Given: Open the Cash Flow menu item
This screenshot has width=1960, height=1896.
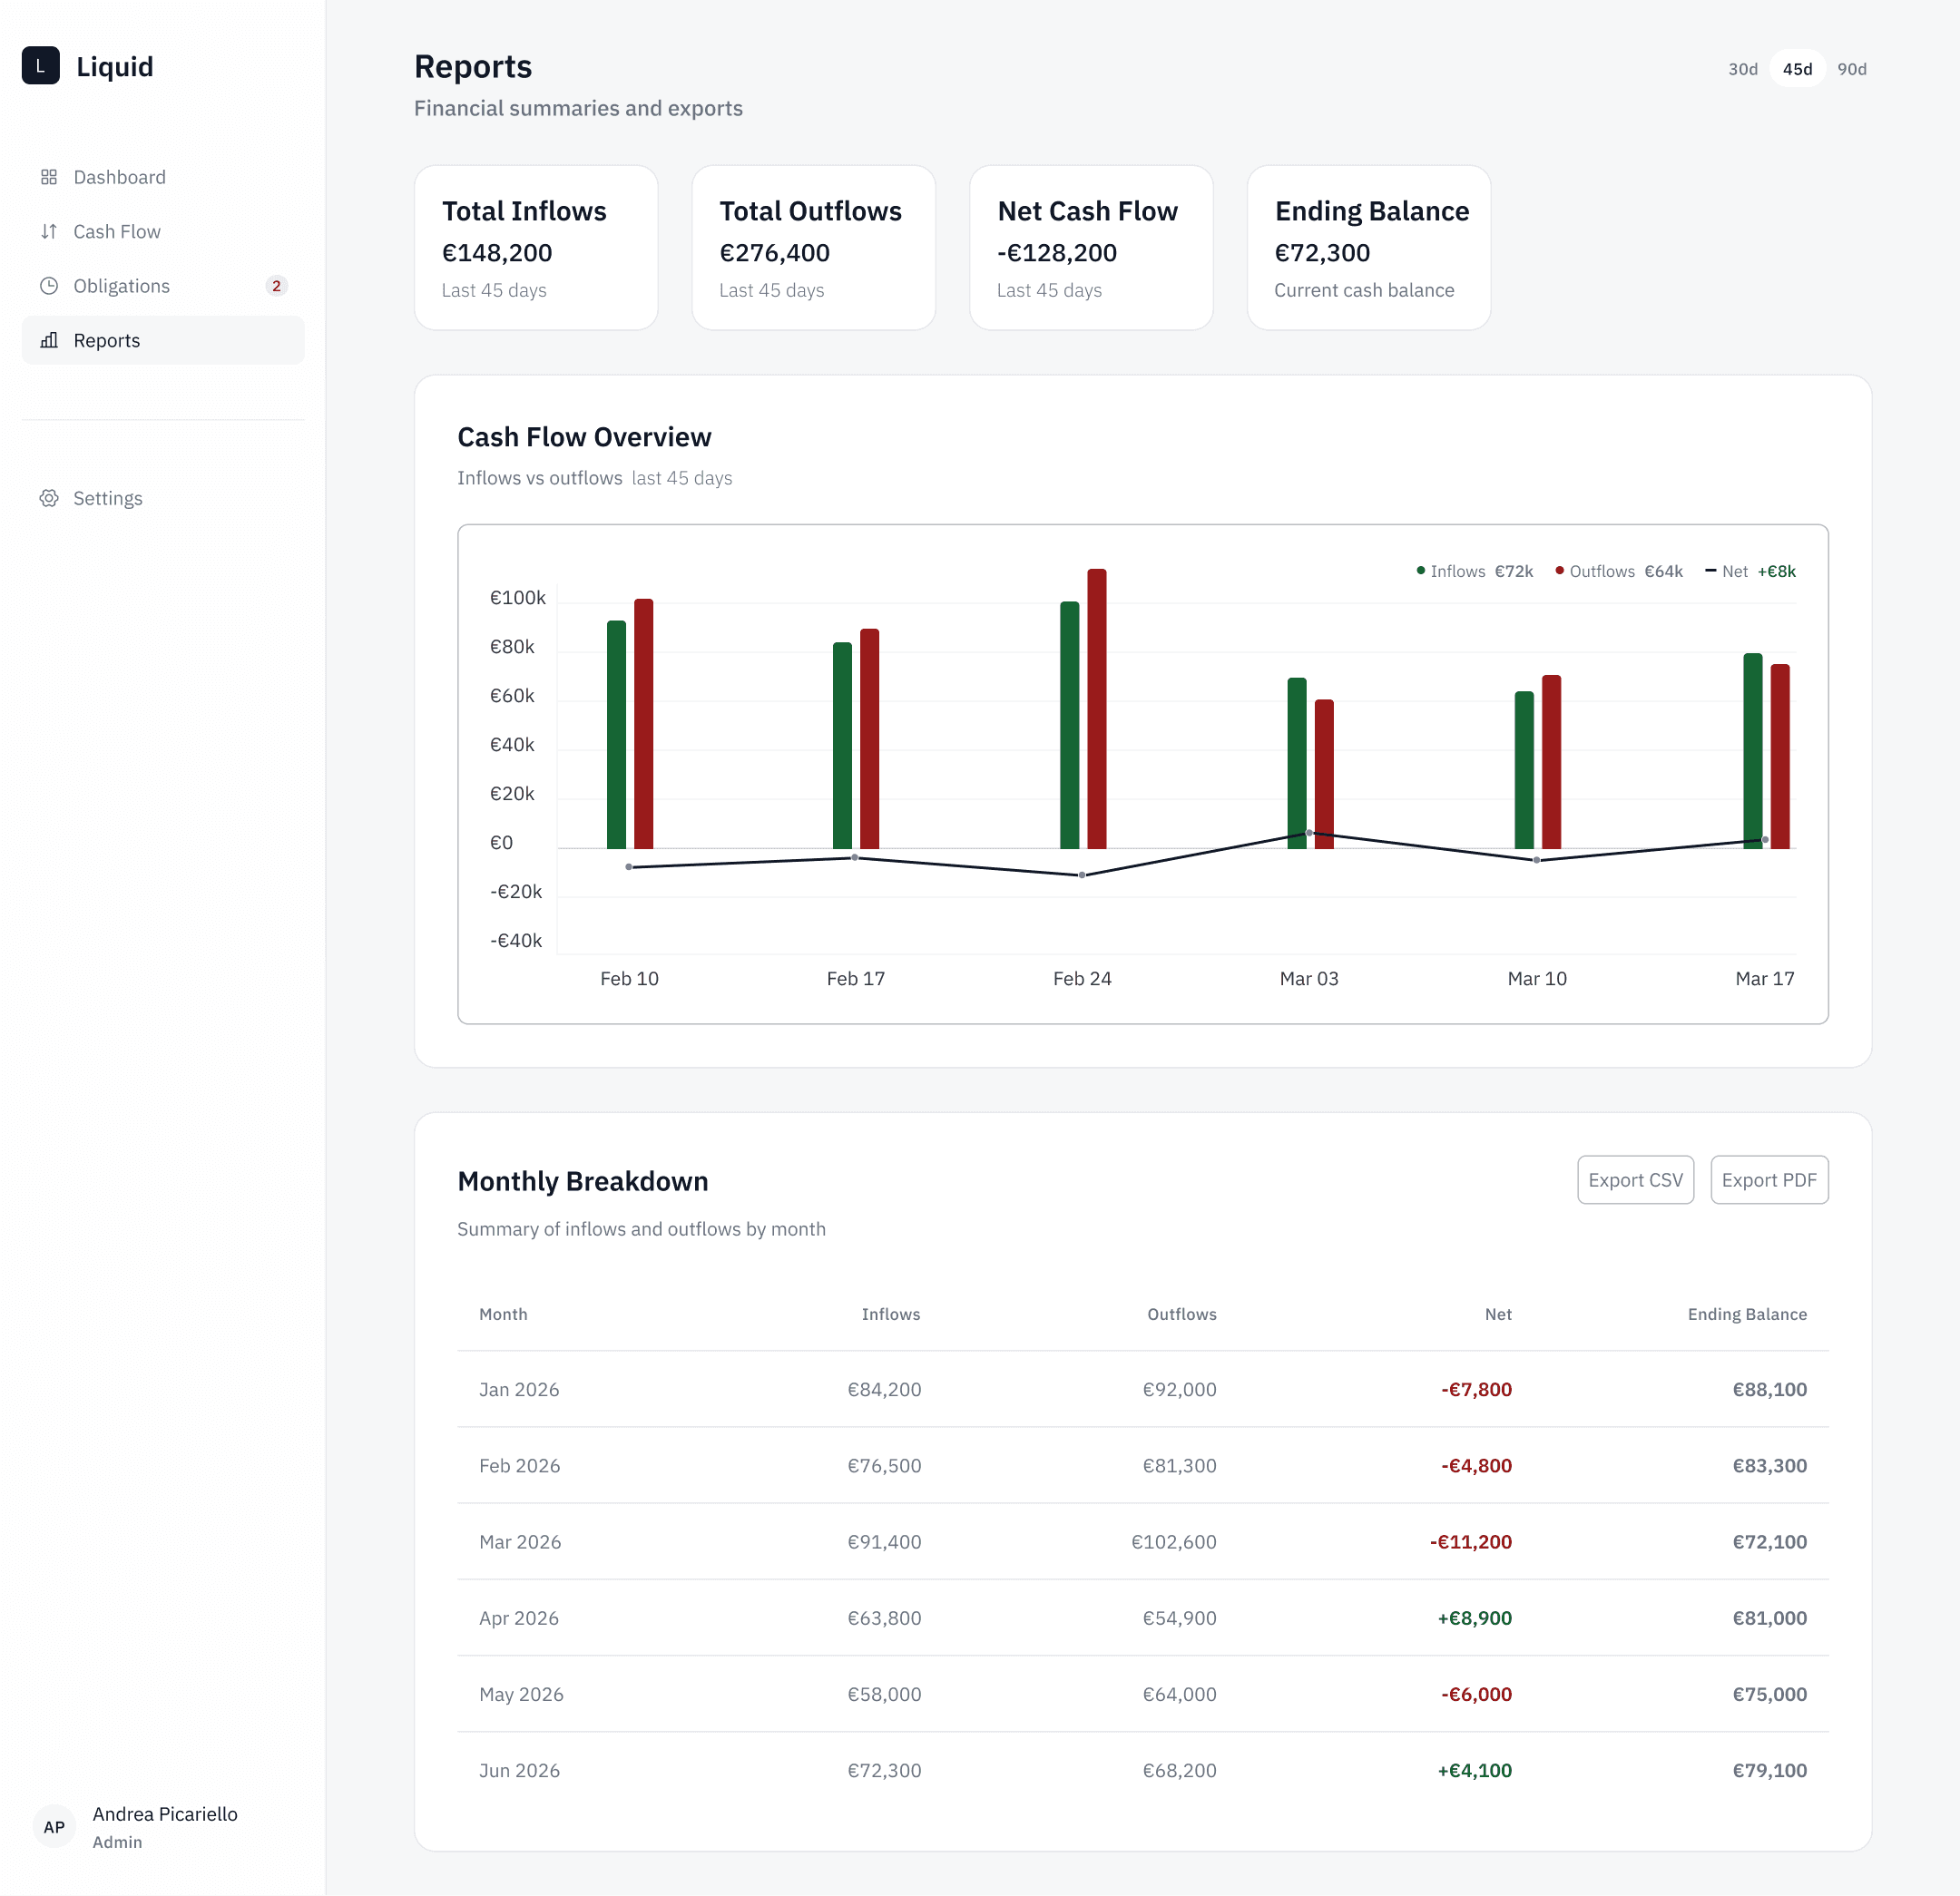Looking at the screenshot, I should (x=117, y=231).
